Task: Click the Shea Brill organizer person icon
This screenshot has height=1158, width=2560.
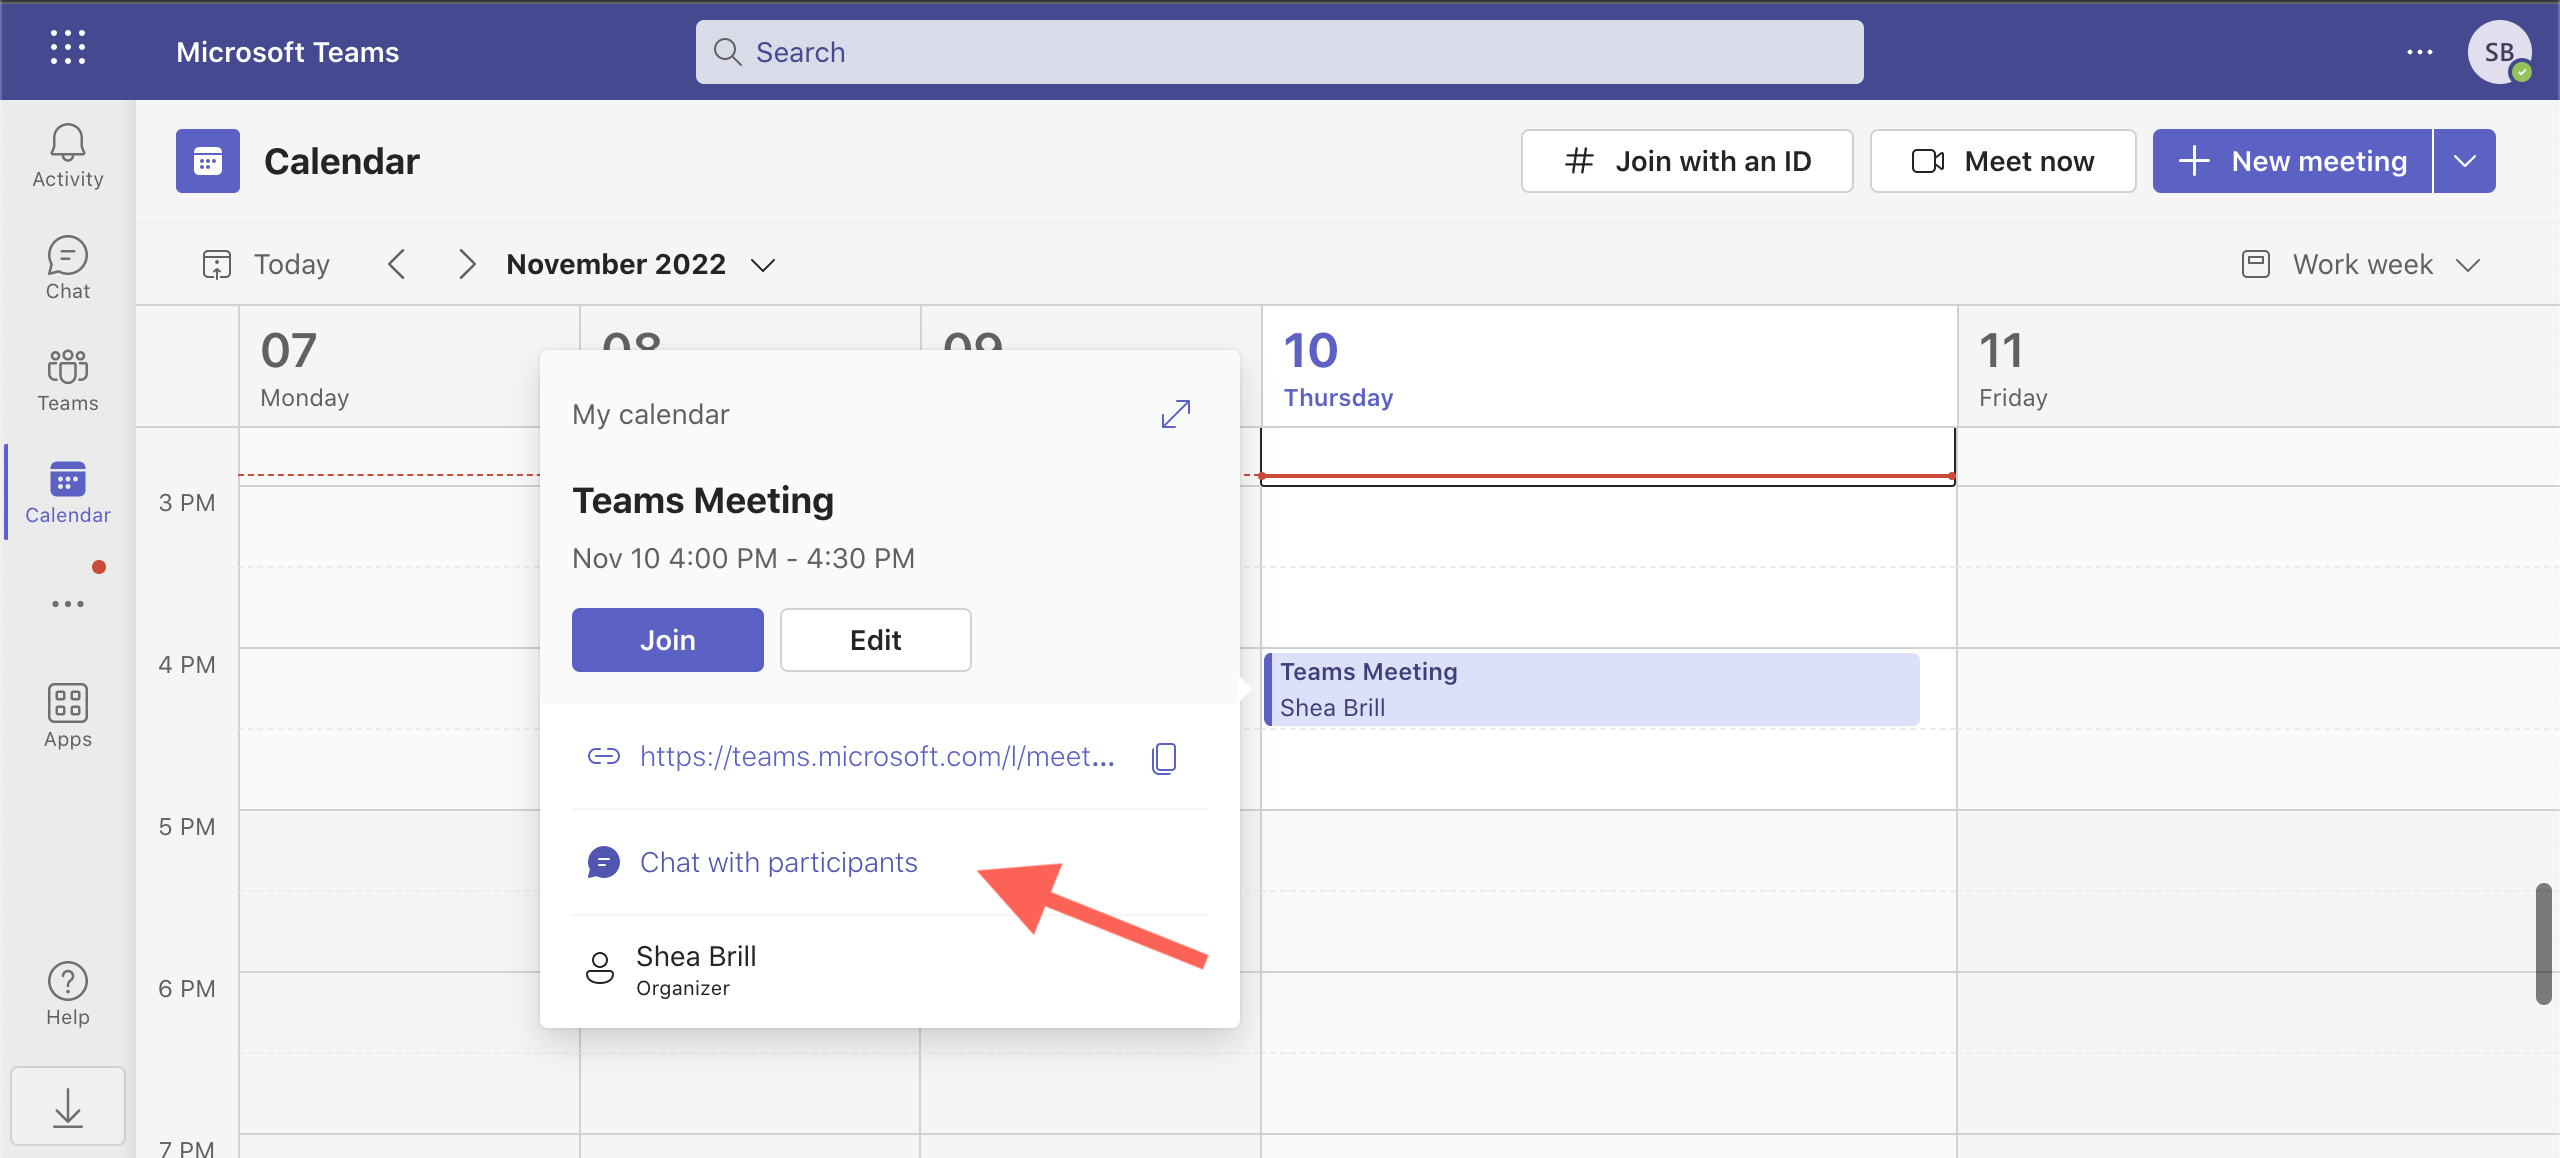Action: click(600, 968)
